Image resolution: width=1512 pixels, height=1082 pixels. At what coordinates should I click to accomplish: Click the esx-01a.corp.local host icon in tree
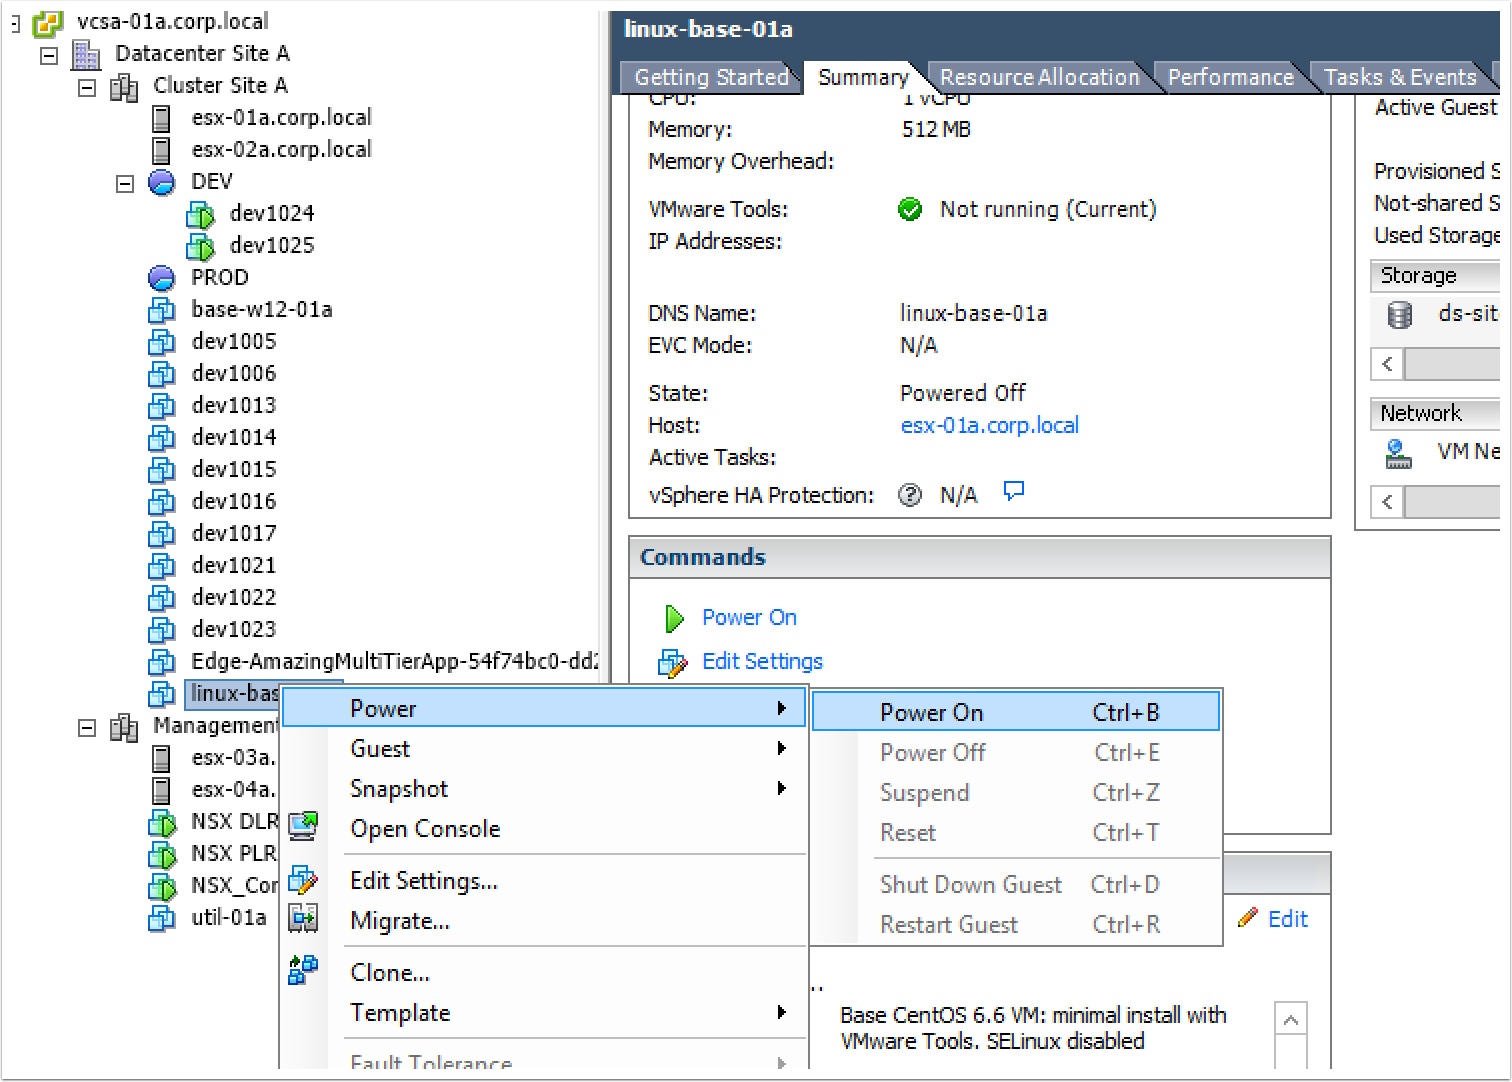pyautogui.click(x=161, y=118)
